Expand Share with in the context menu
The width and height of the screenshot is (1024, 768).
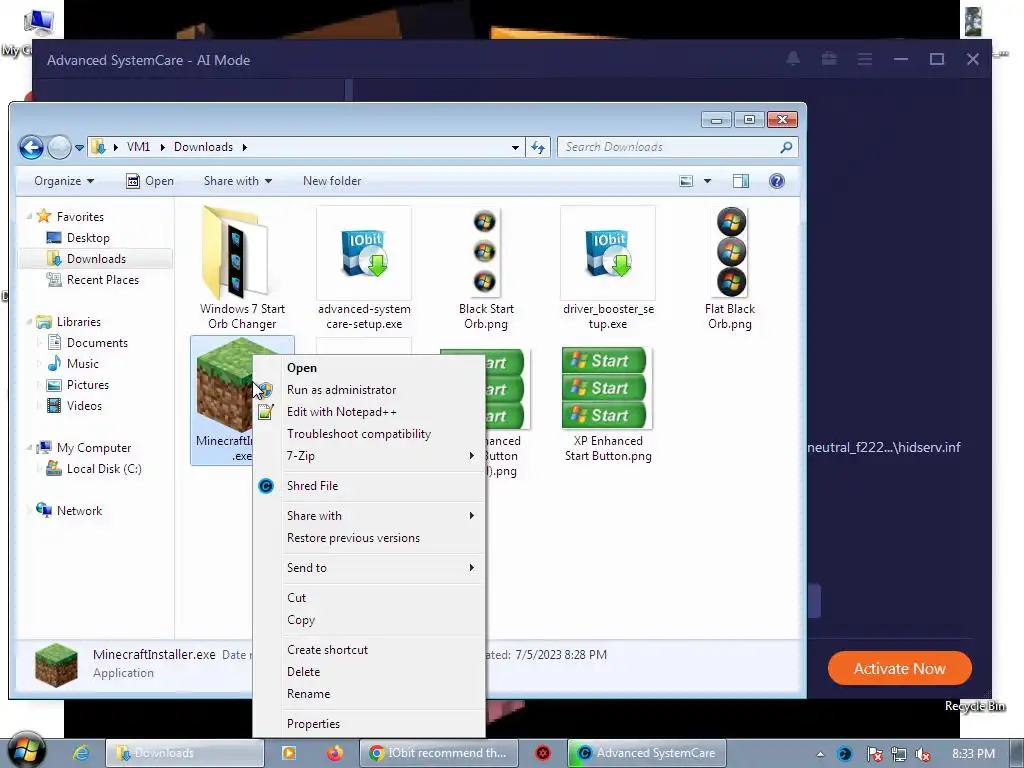[x=369, y=516]
